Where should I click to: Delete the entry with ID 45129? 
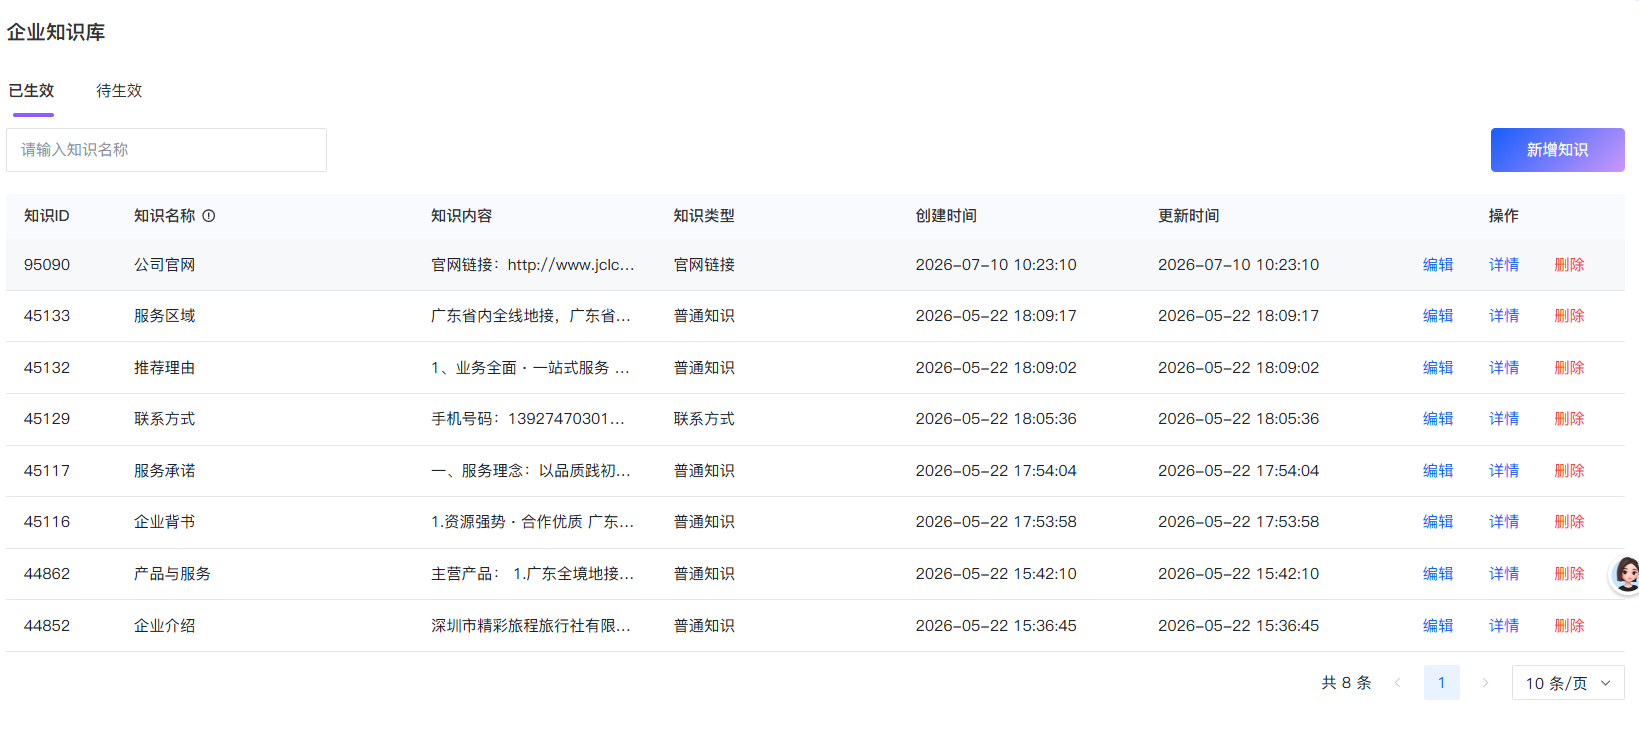tap(1569, 419)
